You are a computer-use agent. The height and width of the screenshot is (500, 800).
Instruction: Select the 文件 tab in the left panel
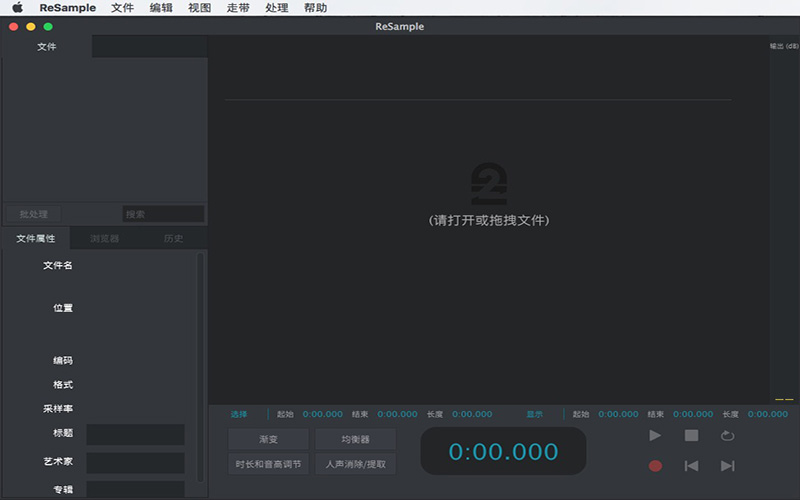[46, 46]
